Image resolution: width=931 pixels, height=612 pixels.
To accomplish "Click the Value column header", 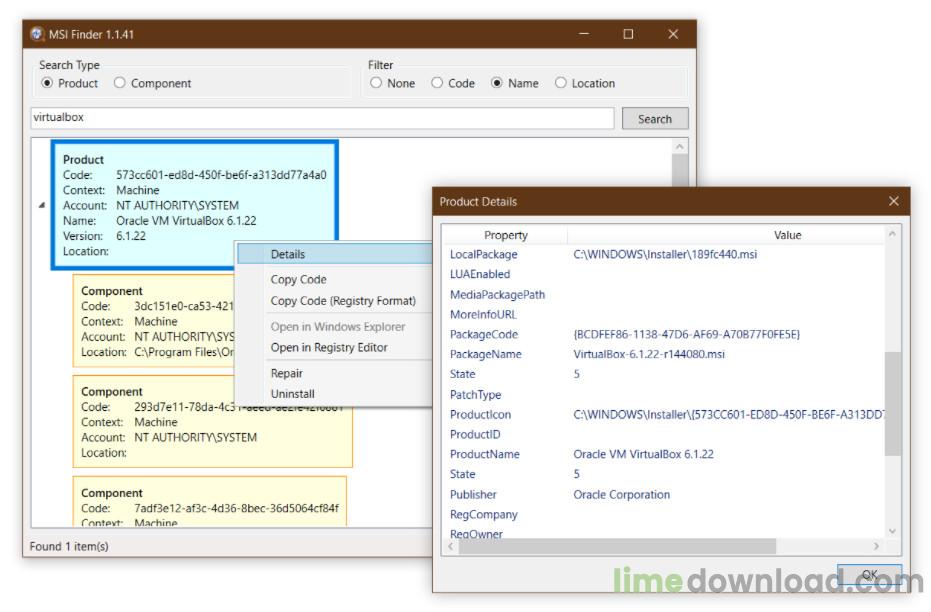I will 787,235.
